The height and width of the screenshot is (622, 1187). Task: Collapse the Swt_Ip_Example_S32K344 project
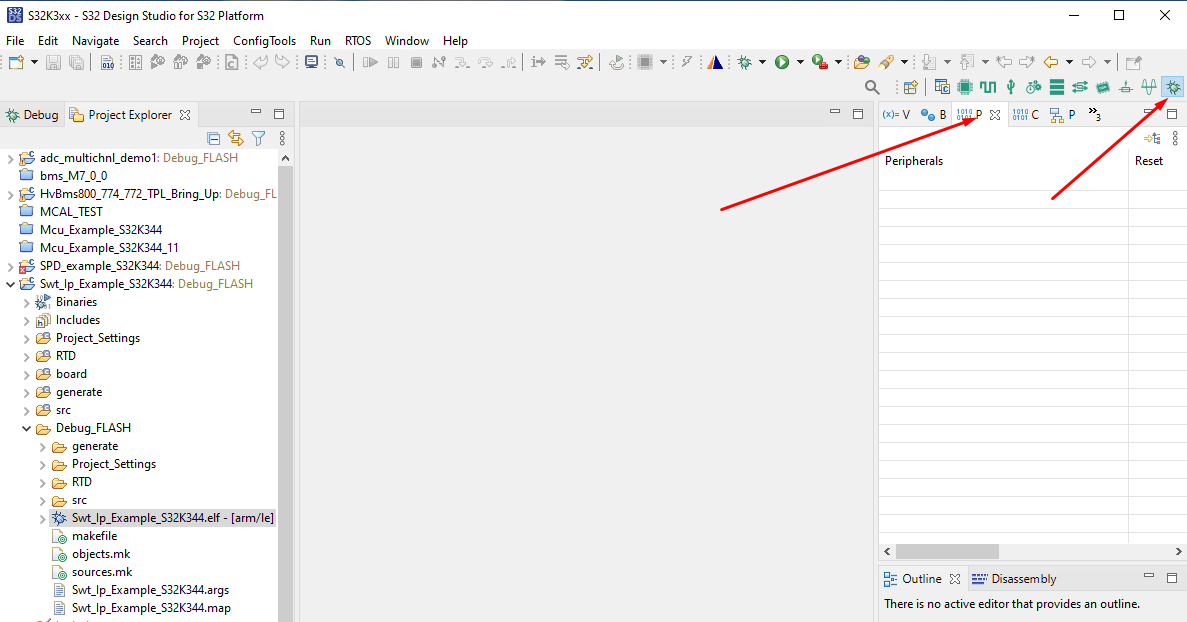click(10, 284)
